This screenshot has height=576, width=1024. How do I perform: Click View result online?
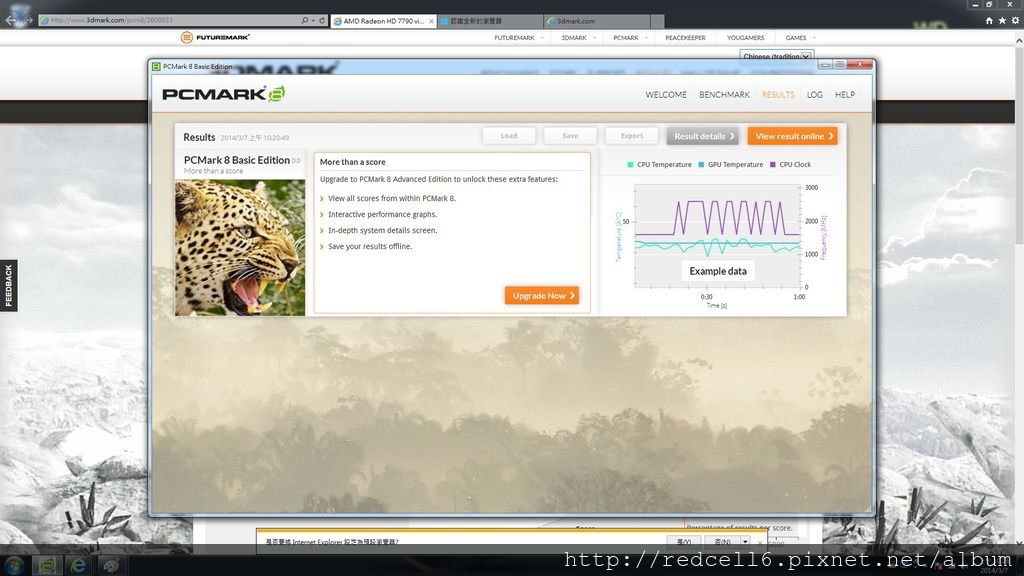[793, 136]
